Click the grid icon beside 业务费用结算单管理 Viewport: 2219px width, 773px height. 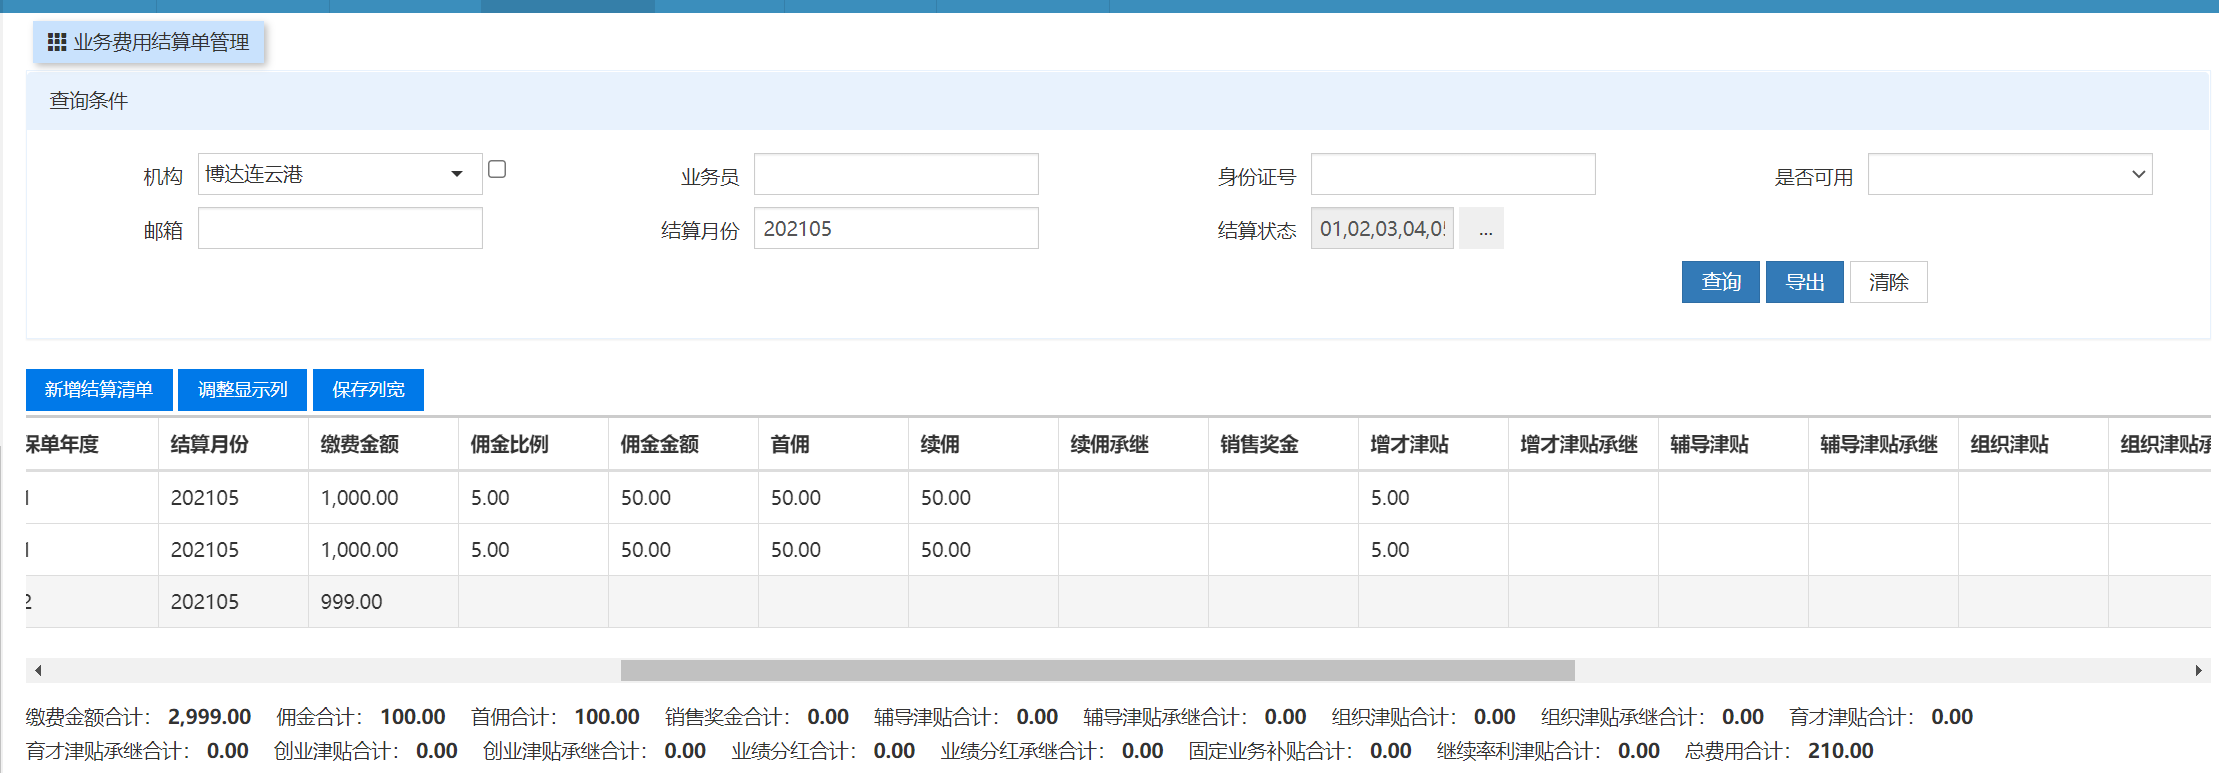[57, 42]
